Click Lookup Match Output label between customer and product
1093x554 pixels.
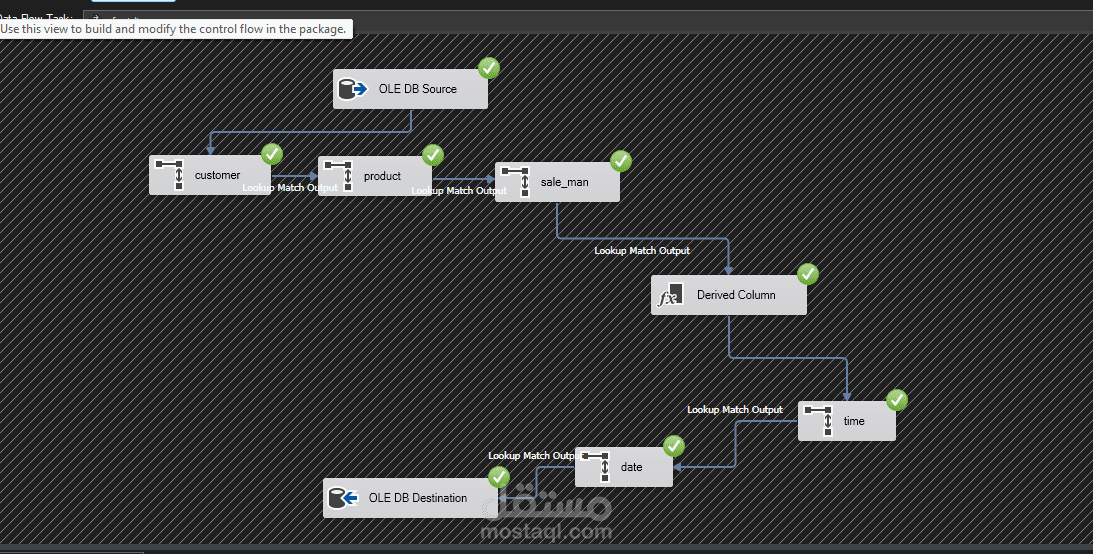tap(290, 187)
